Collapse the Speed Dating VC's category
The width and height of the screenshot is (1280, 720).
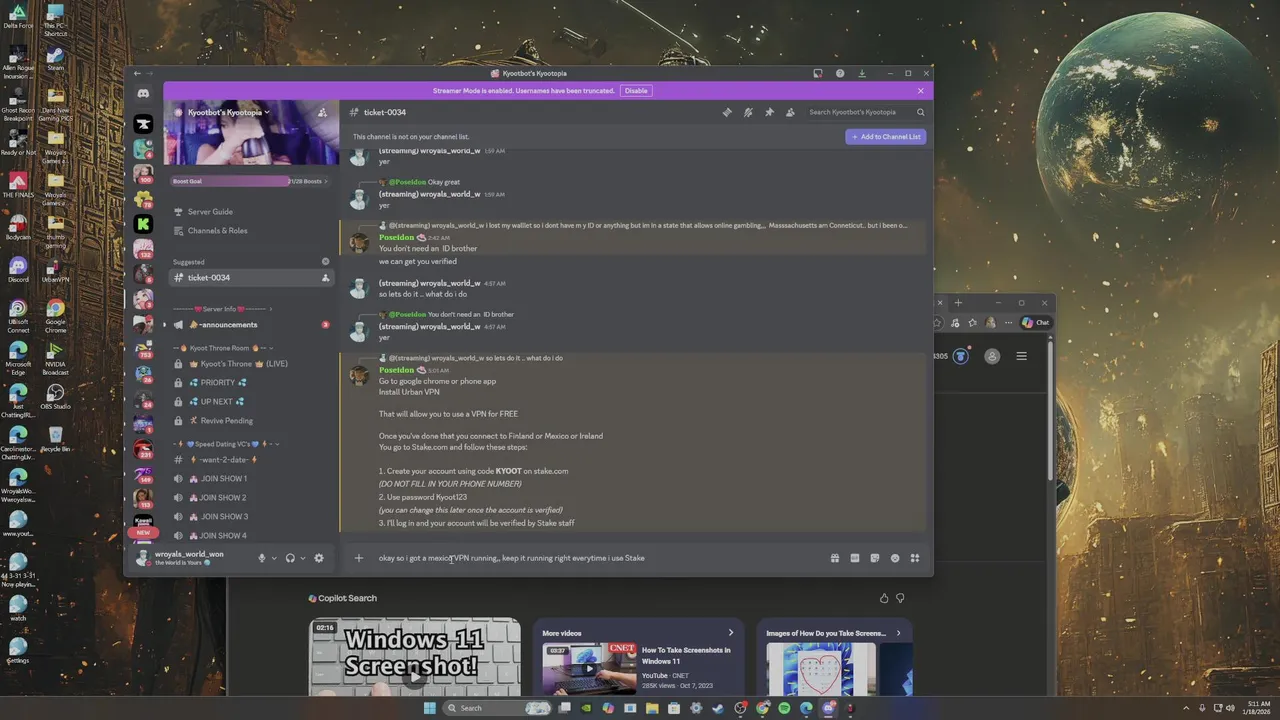click(224, 444)
